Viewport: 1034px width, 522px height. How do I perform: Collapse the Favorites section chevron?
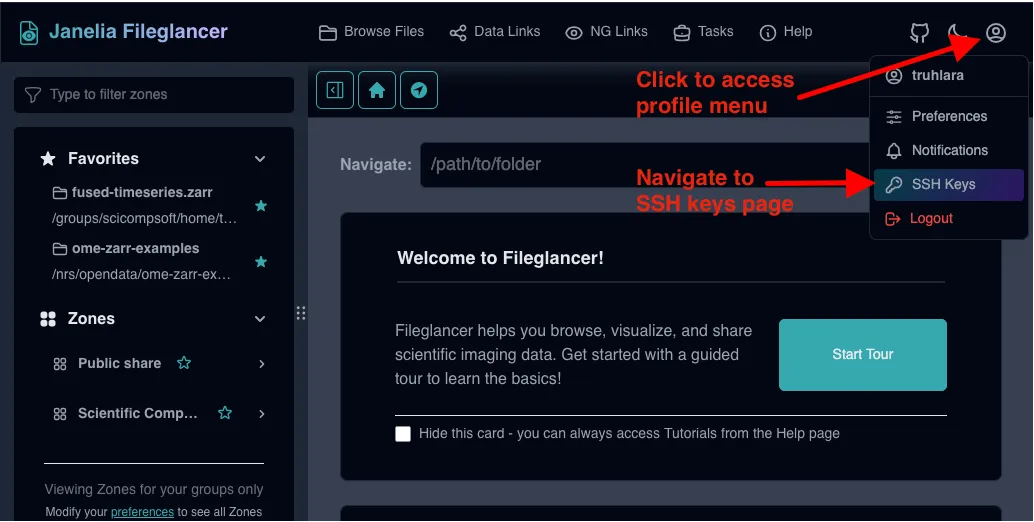click(260, 159)
